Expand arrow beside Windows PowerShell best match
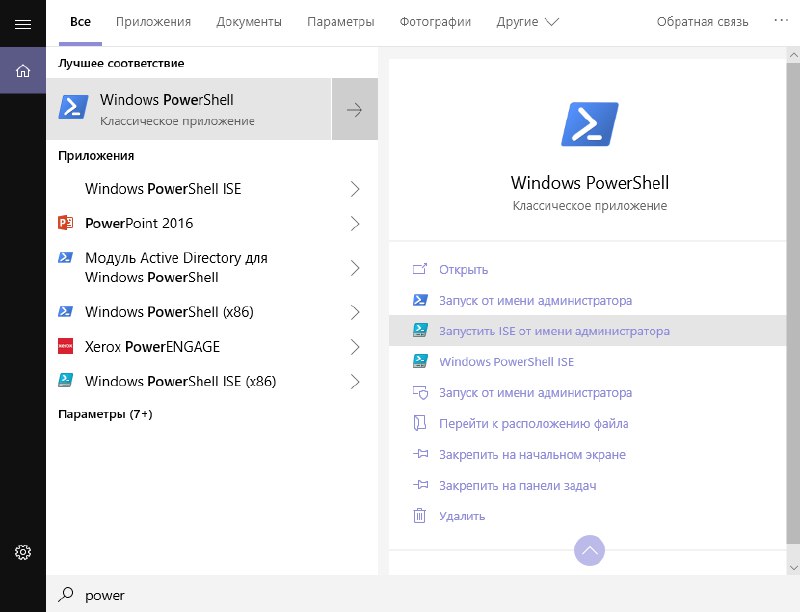 click(354, 110)
